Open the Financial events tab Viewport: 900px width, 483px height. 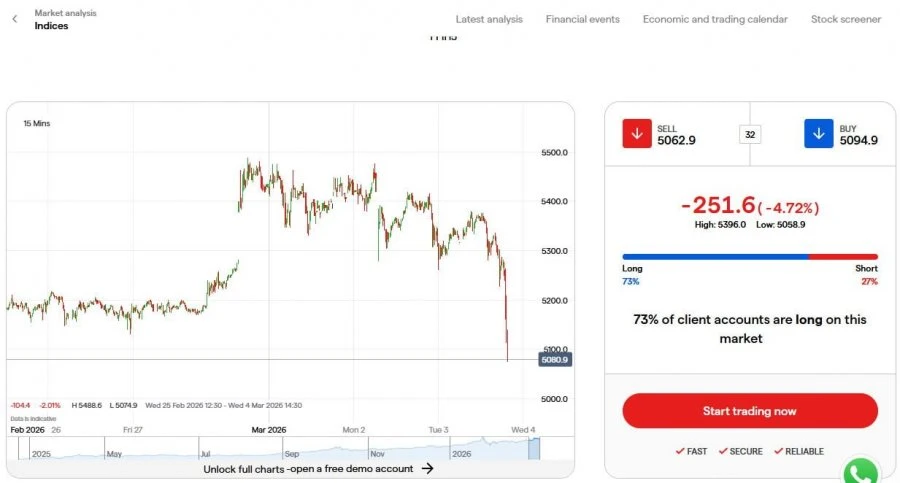[583, 19]
